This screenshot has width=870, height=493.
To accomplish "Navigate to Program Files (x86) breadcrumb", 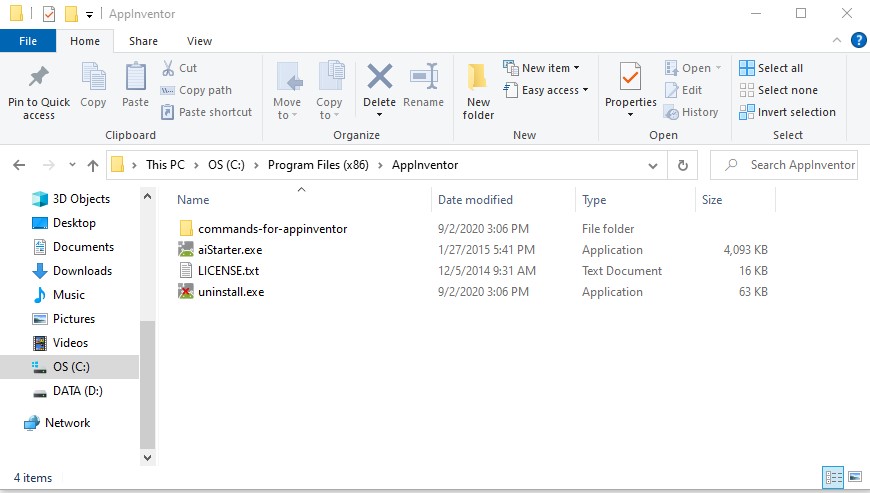I will (x=318, y=165).
